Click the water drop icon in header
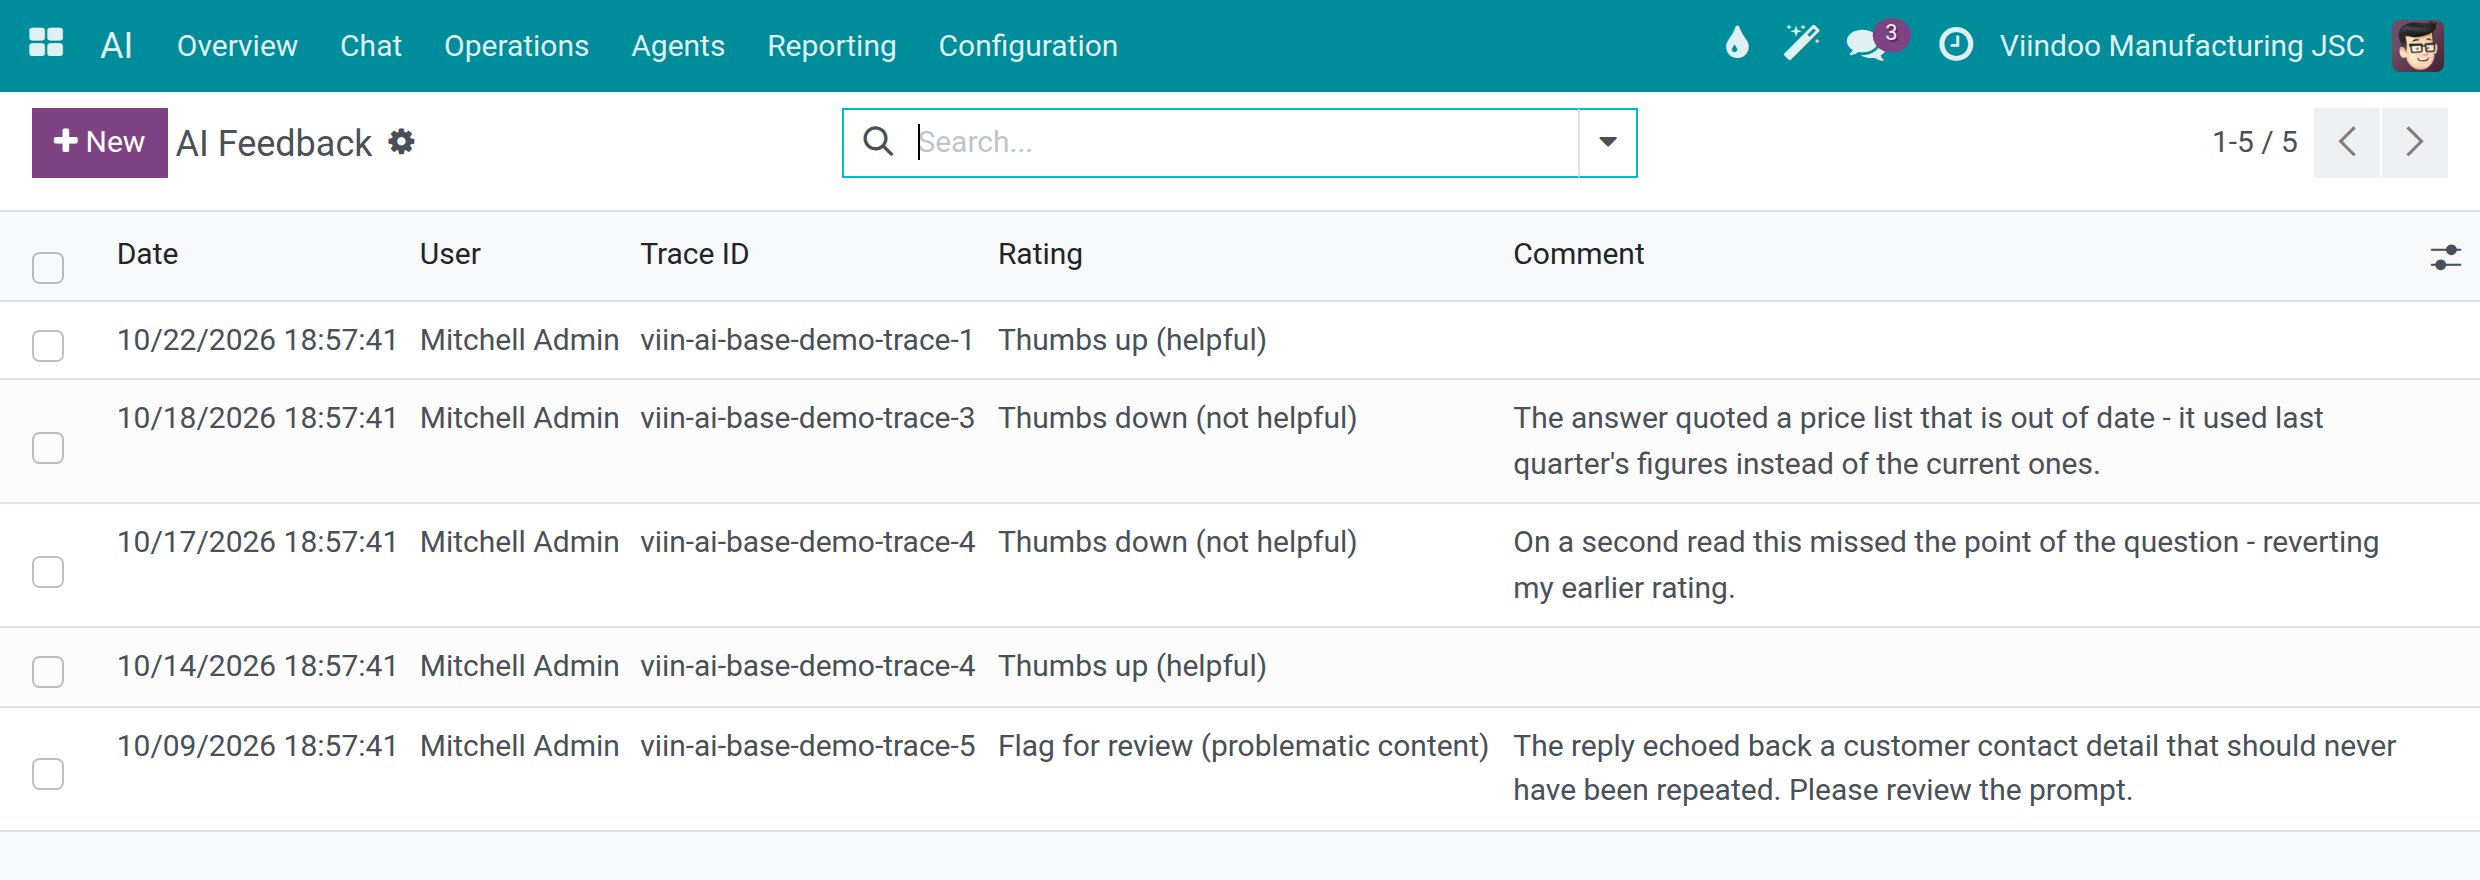2480x880 pixels. [x=1737, y=44]
